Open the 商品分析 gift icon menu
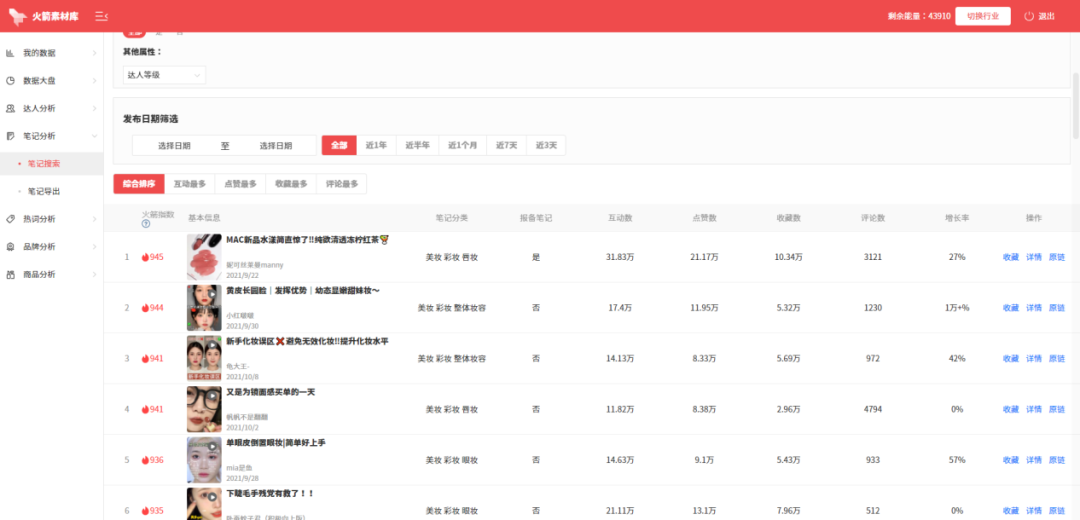The image size is (1080, 520). (10, 274)
